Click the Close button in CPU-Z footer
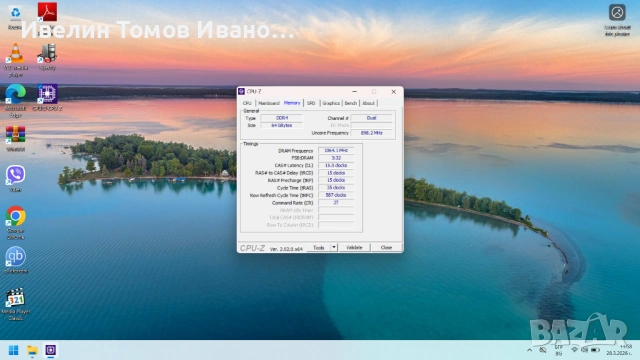This screenshot has width=640, height=360. point(386,248)
